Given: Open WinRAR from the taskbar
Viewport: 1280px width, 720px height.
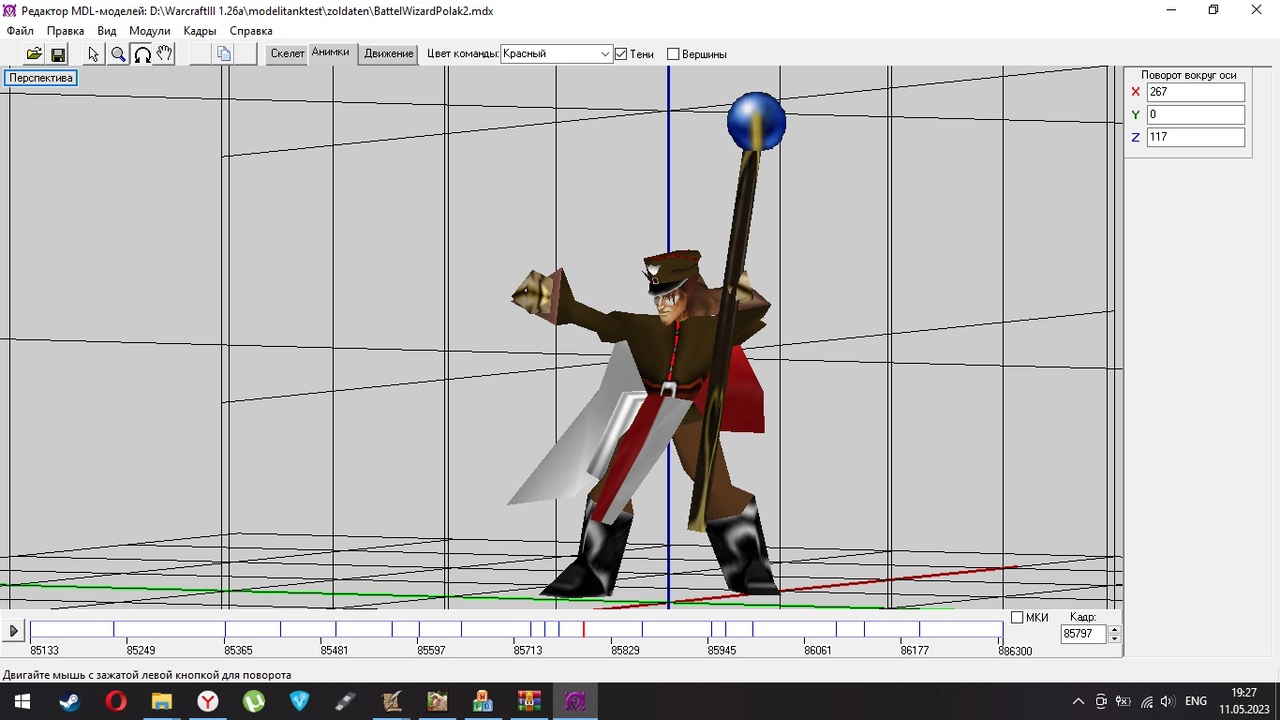Looking at the screenshot, I should 529,701.
